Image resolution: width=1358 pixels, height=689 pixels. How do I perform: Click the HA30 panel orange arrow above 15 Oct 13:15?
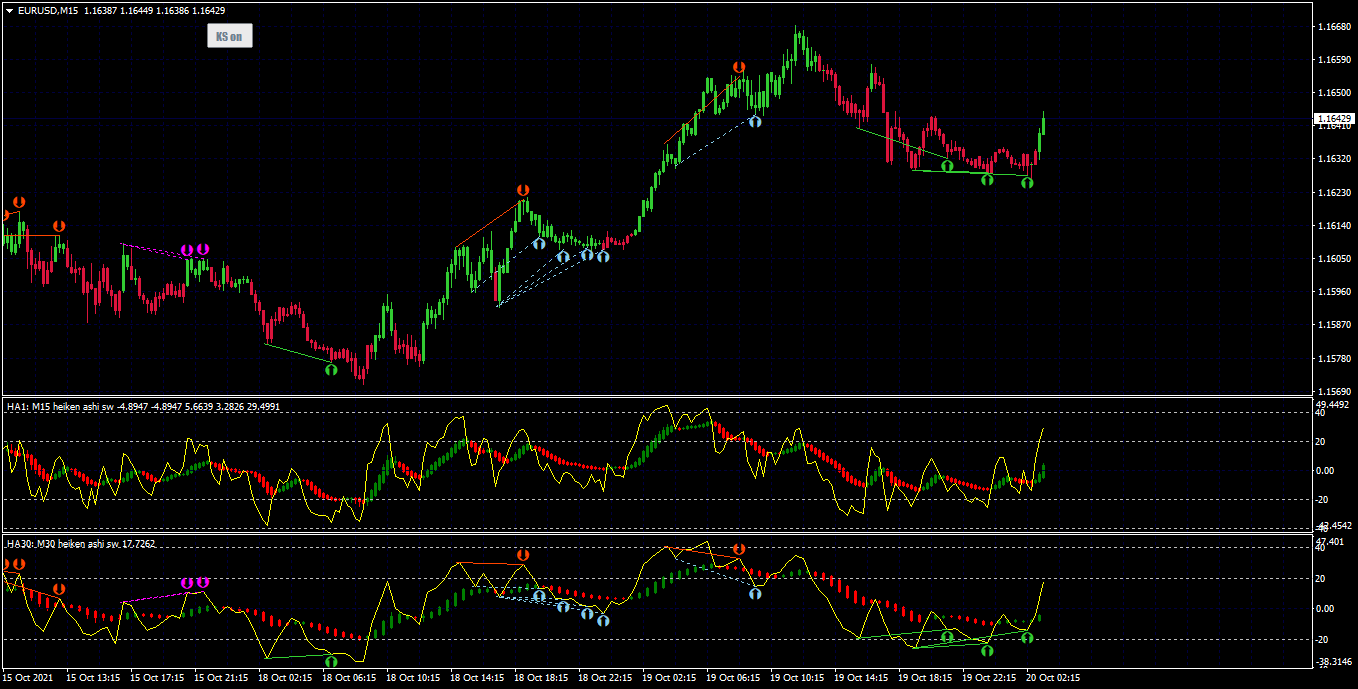point(59,589)
